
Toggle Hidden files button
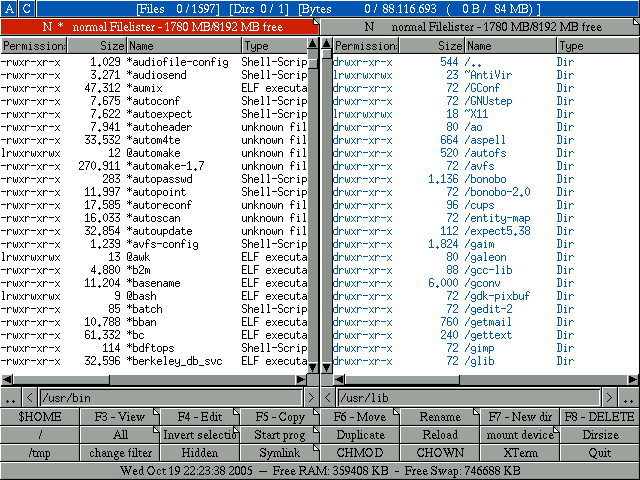tap(200, 453)
